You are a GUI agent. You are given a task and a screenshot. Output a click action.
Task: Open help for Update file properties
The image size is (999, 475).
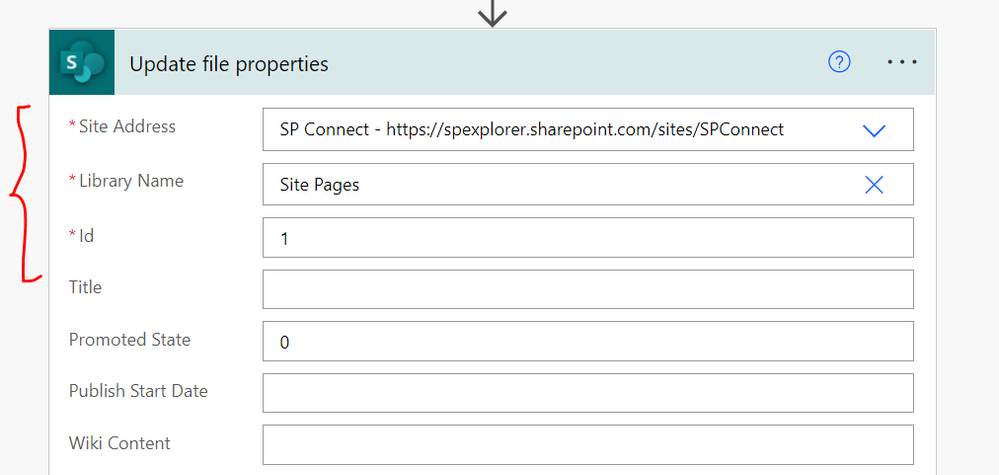(839, 62)
